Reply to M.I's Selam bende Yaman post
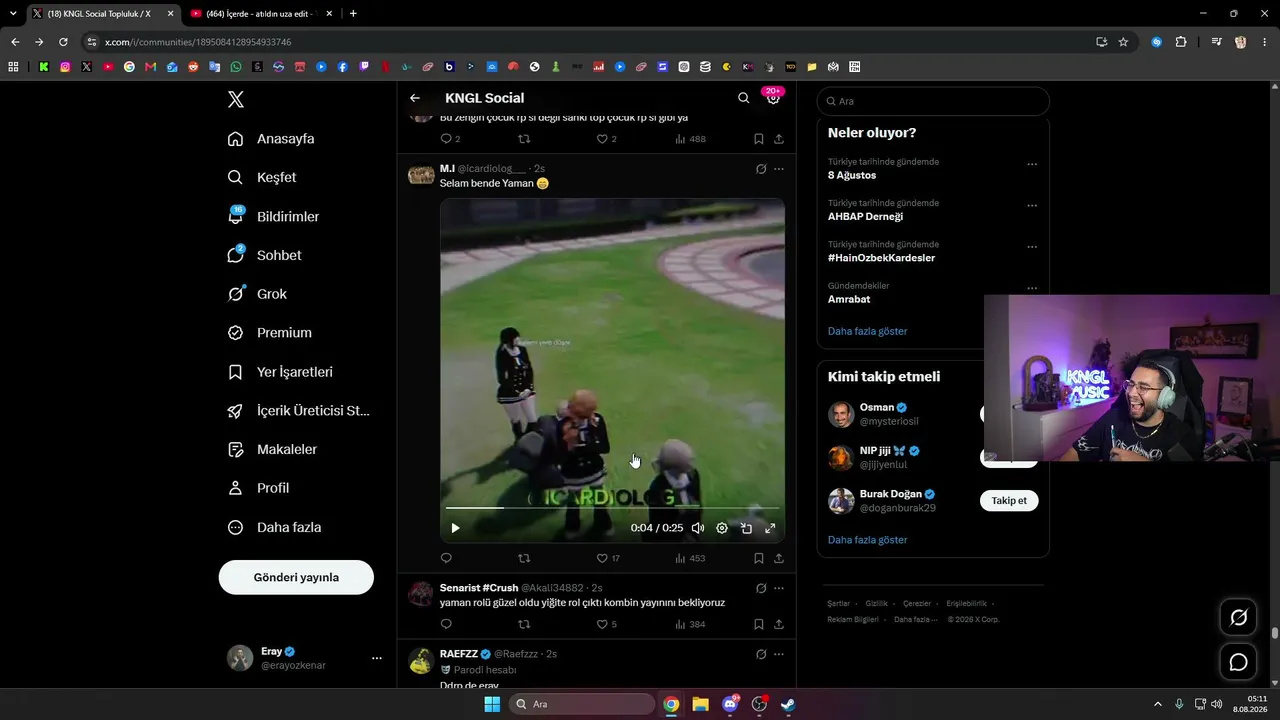 tap(446, 558)
